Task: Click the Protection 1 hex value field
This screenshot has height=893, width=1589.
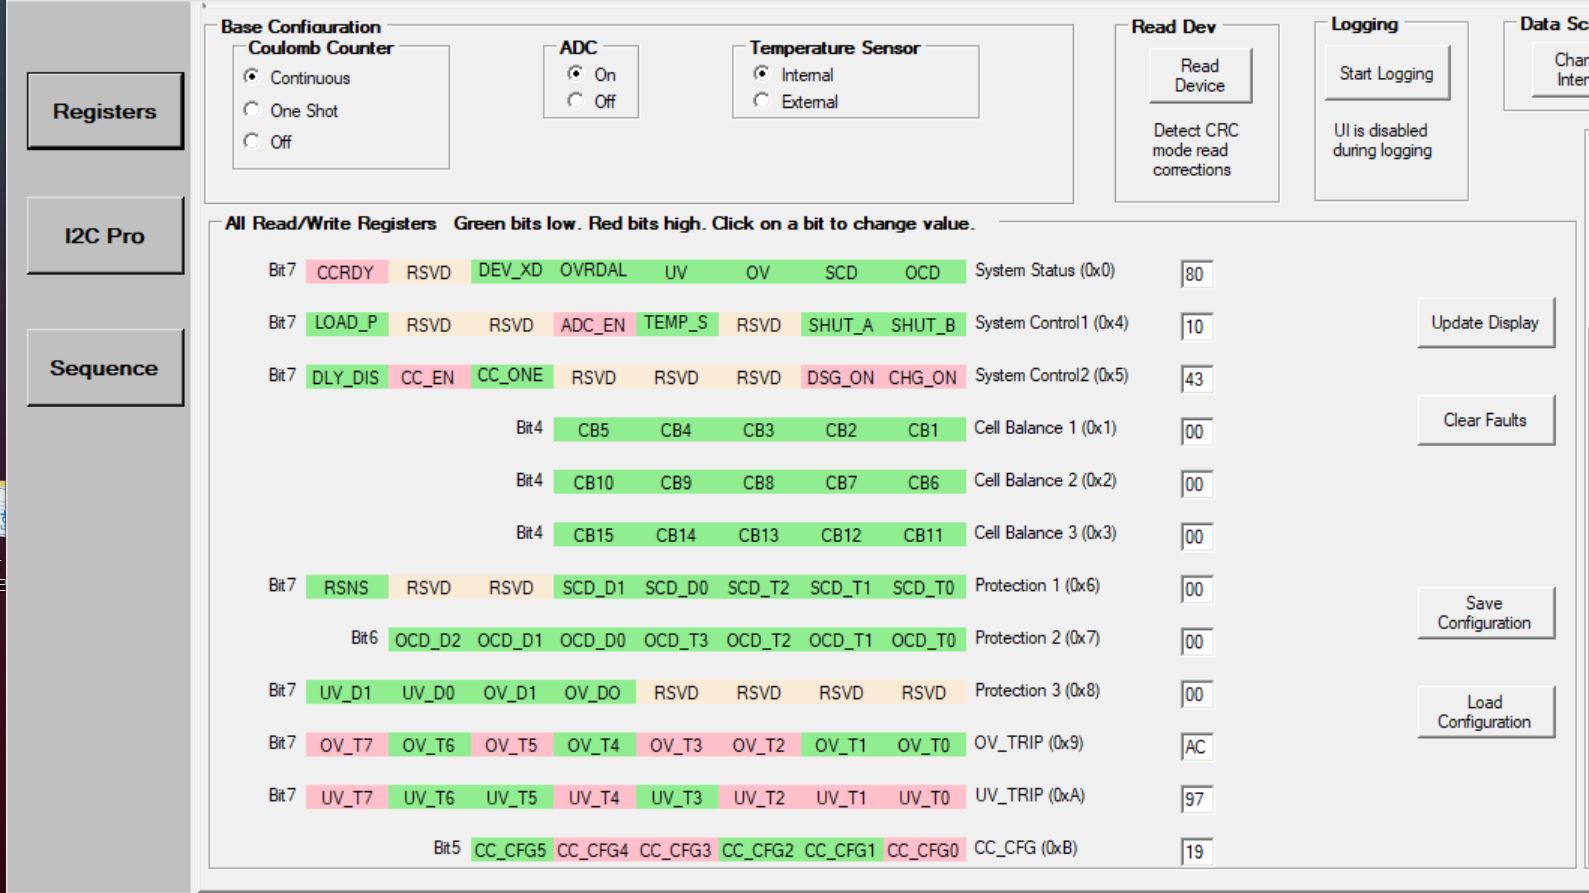Action: [x=1196, y=589]
